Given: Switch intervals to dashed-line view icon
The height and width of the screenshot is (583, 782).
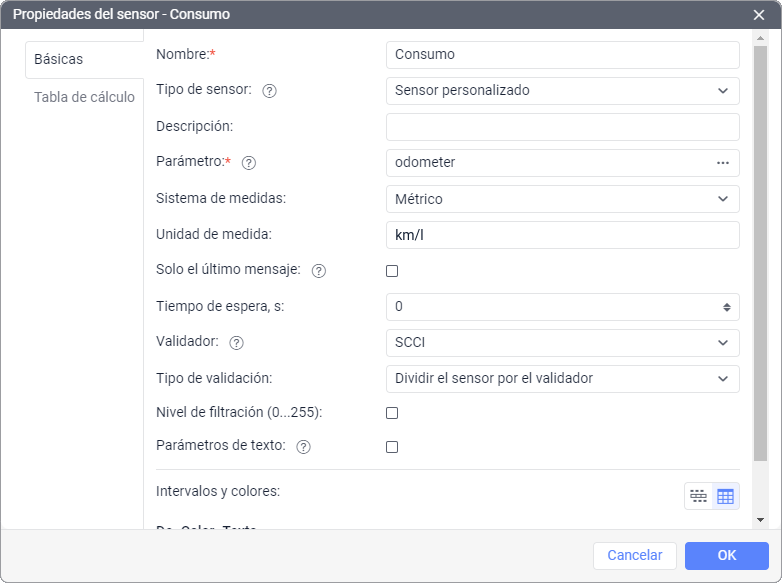Looking at the screenshot, I should coord(698,496).
